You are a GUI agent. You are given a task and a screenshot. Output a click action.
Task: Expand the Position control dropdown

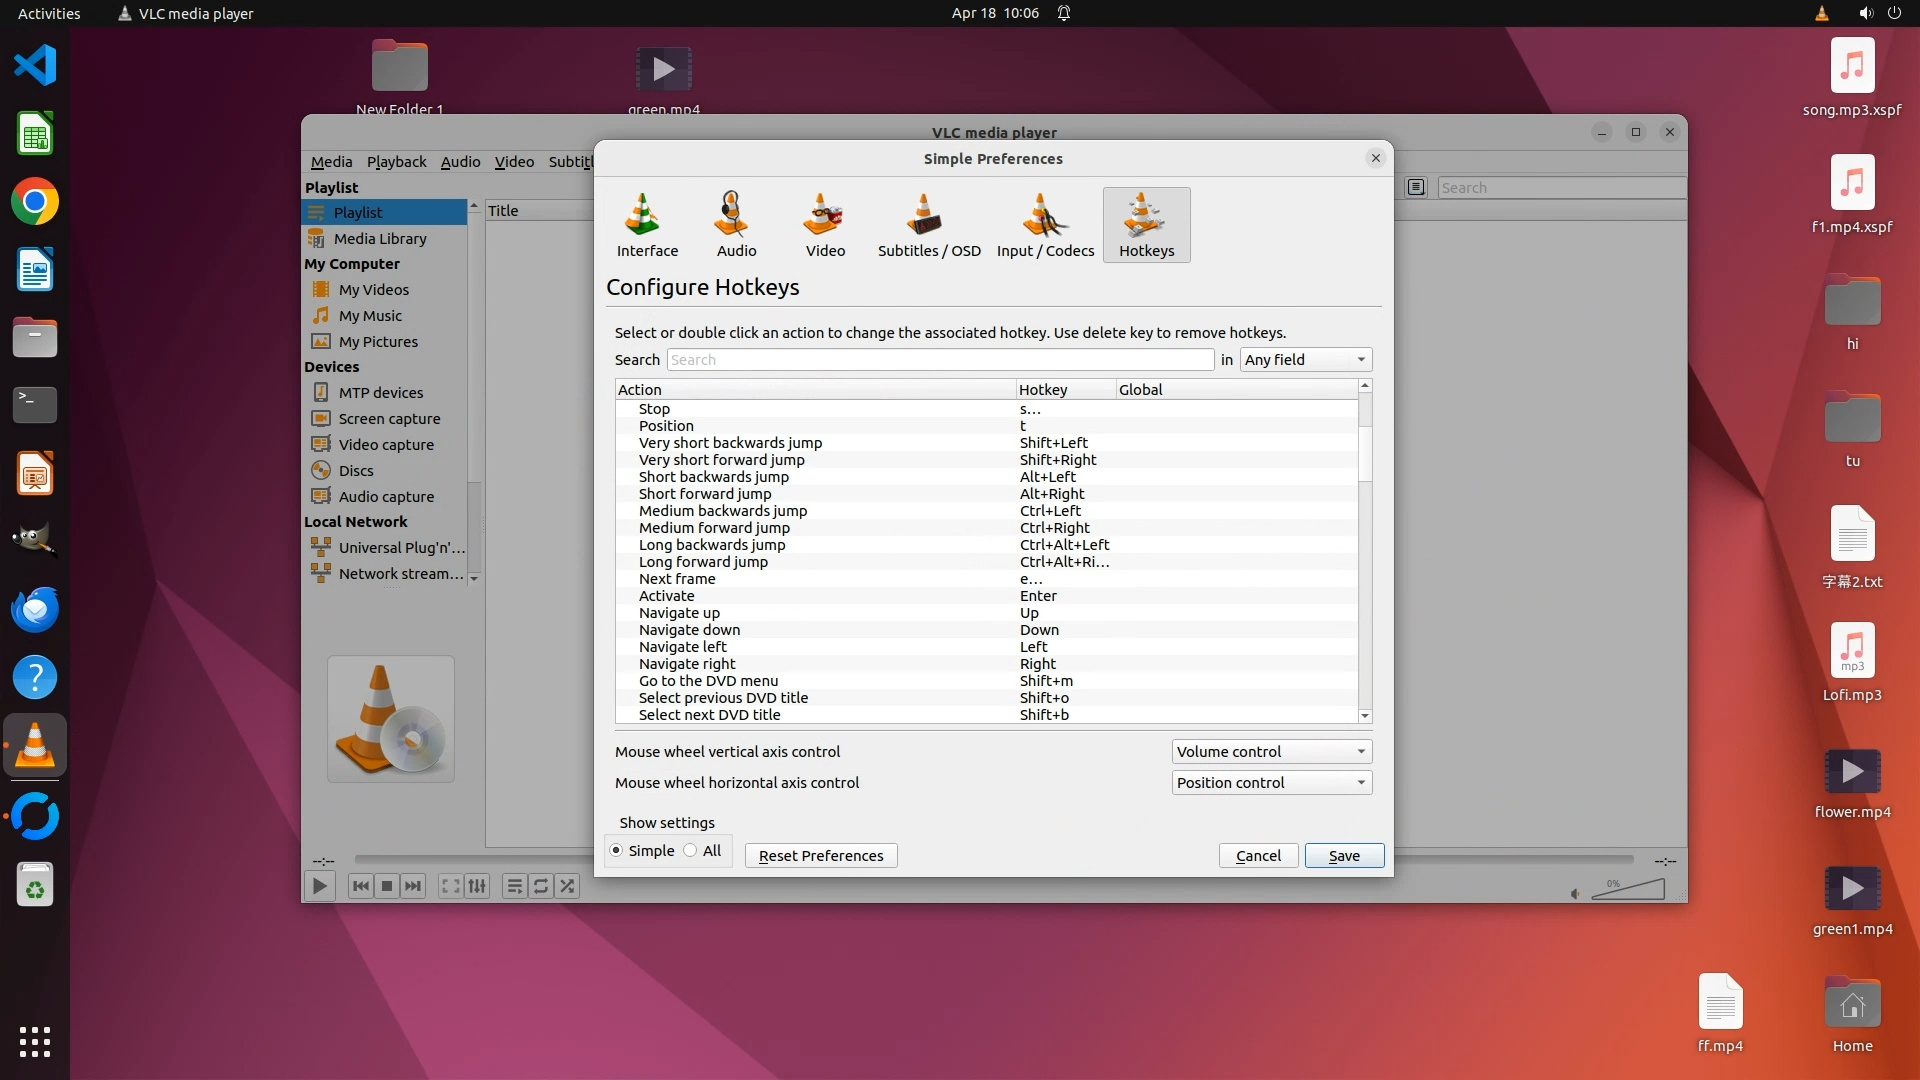click(1271, 783)
